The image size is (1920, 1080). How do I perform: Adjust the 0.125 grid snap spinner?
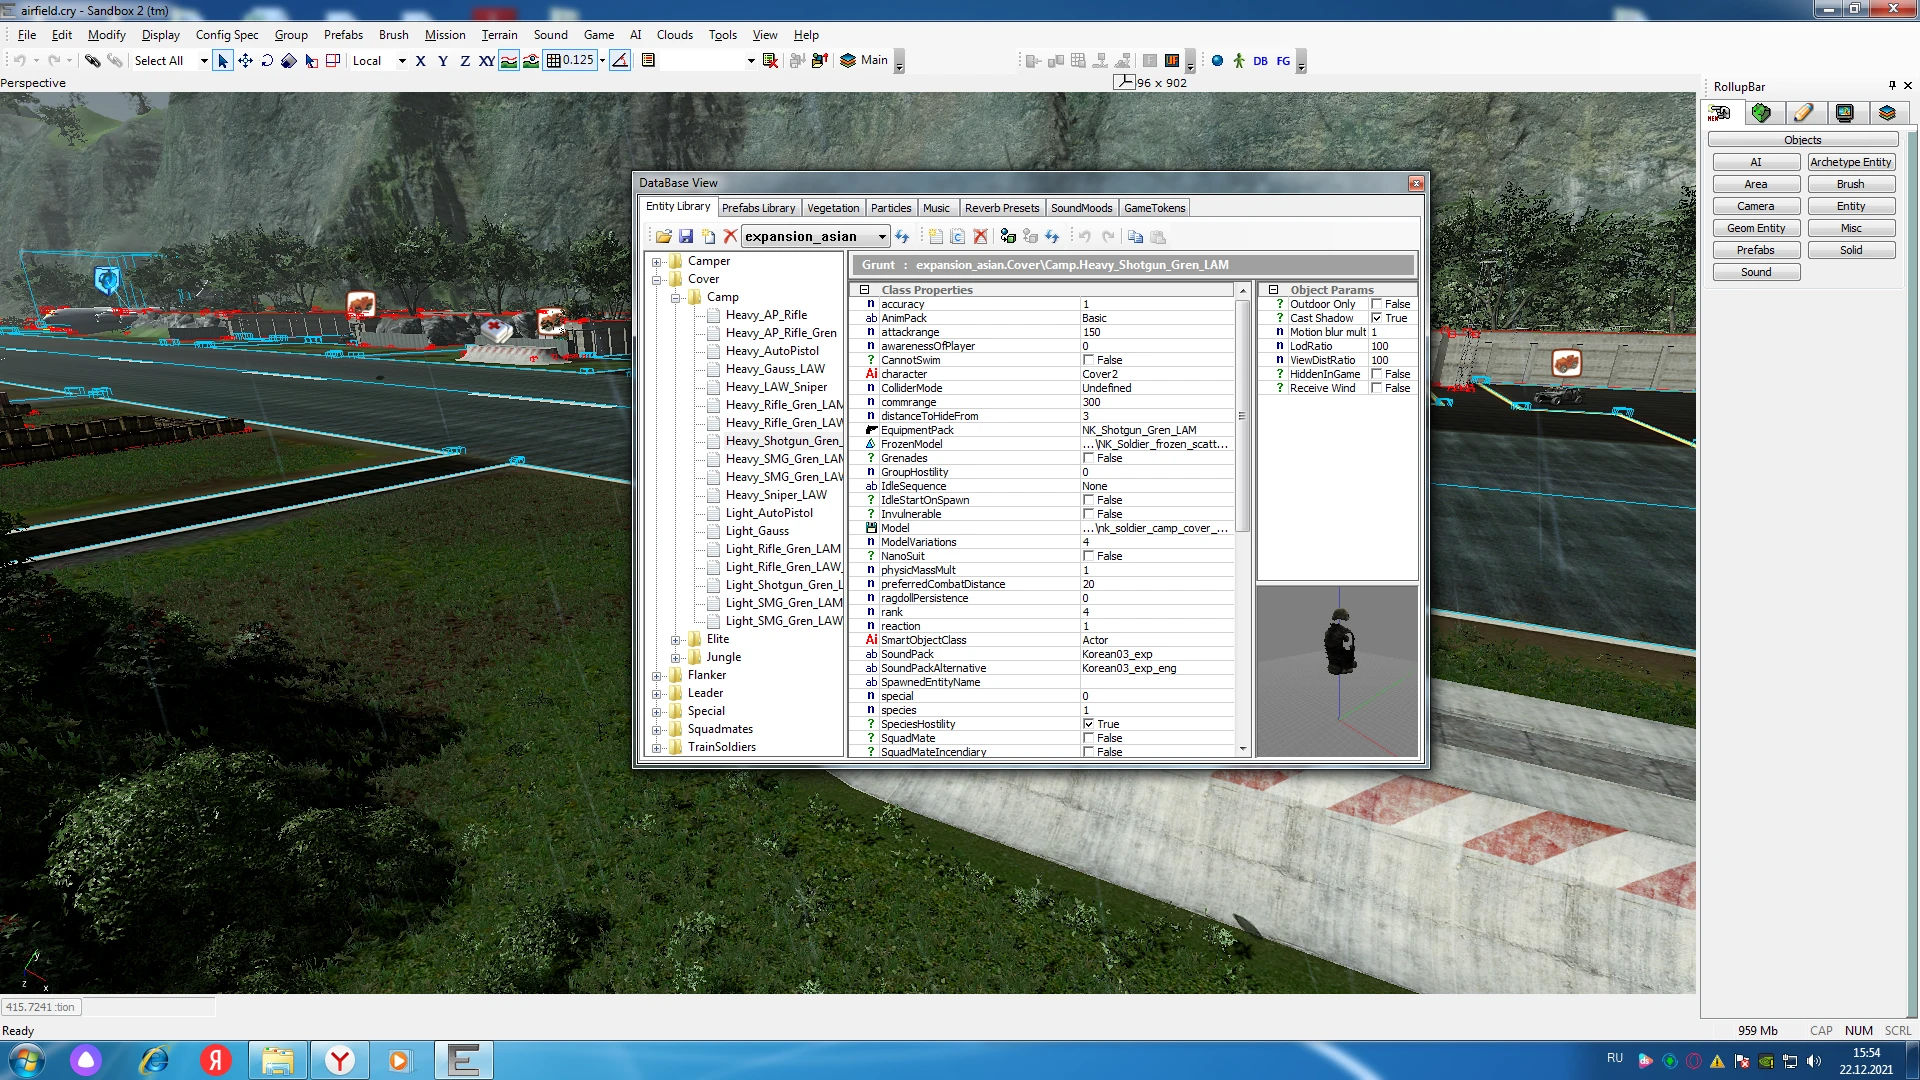click(x=601, y=60)
